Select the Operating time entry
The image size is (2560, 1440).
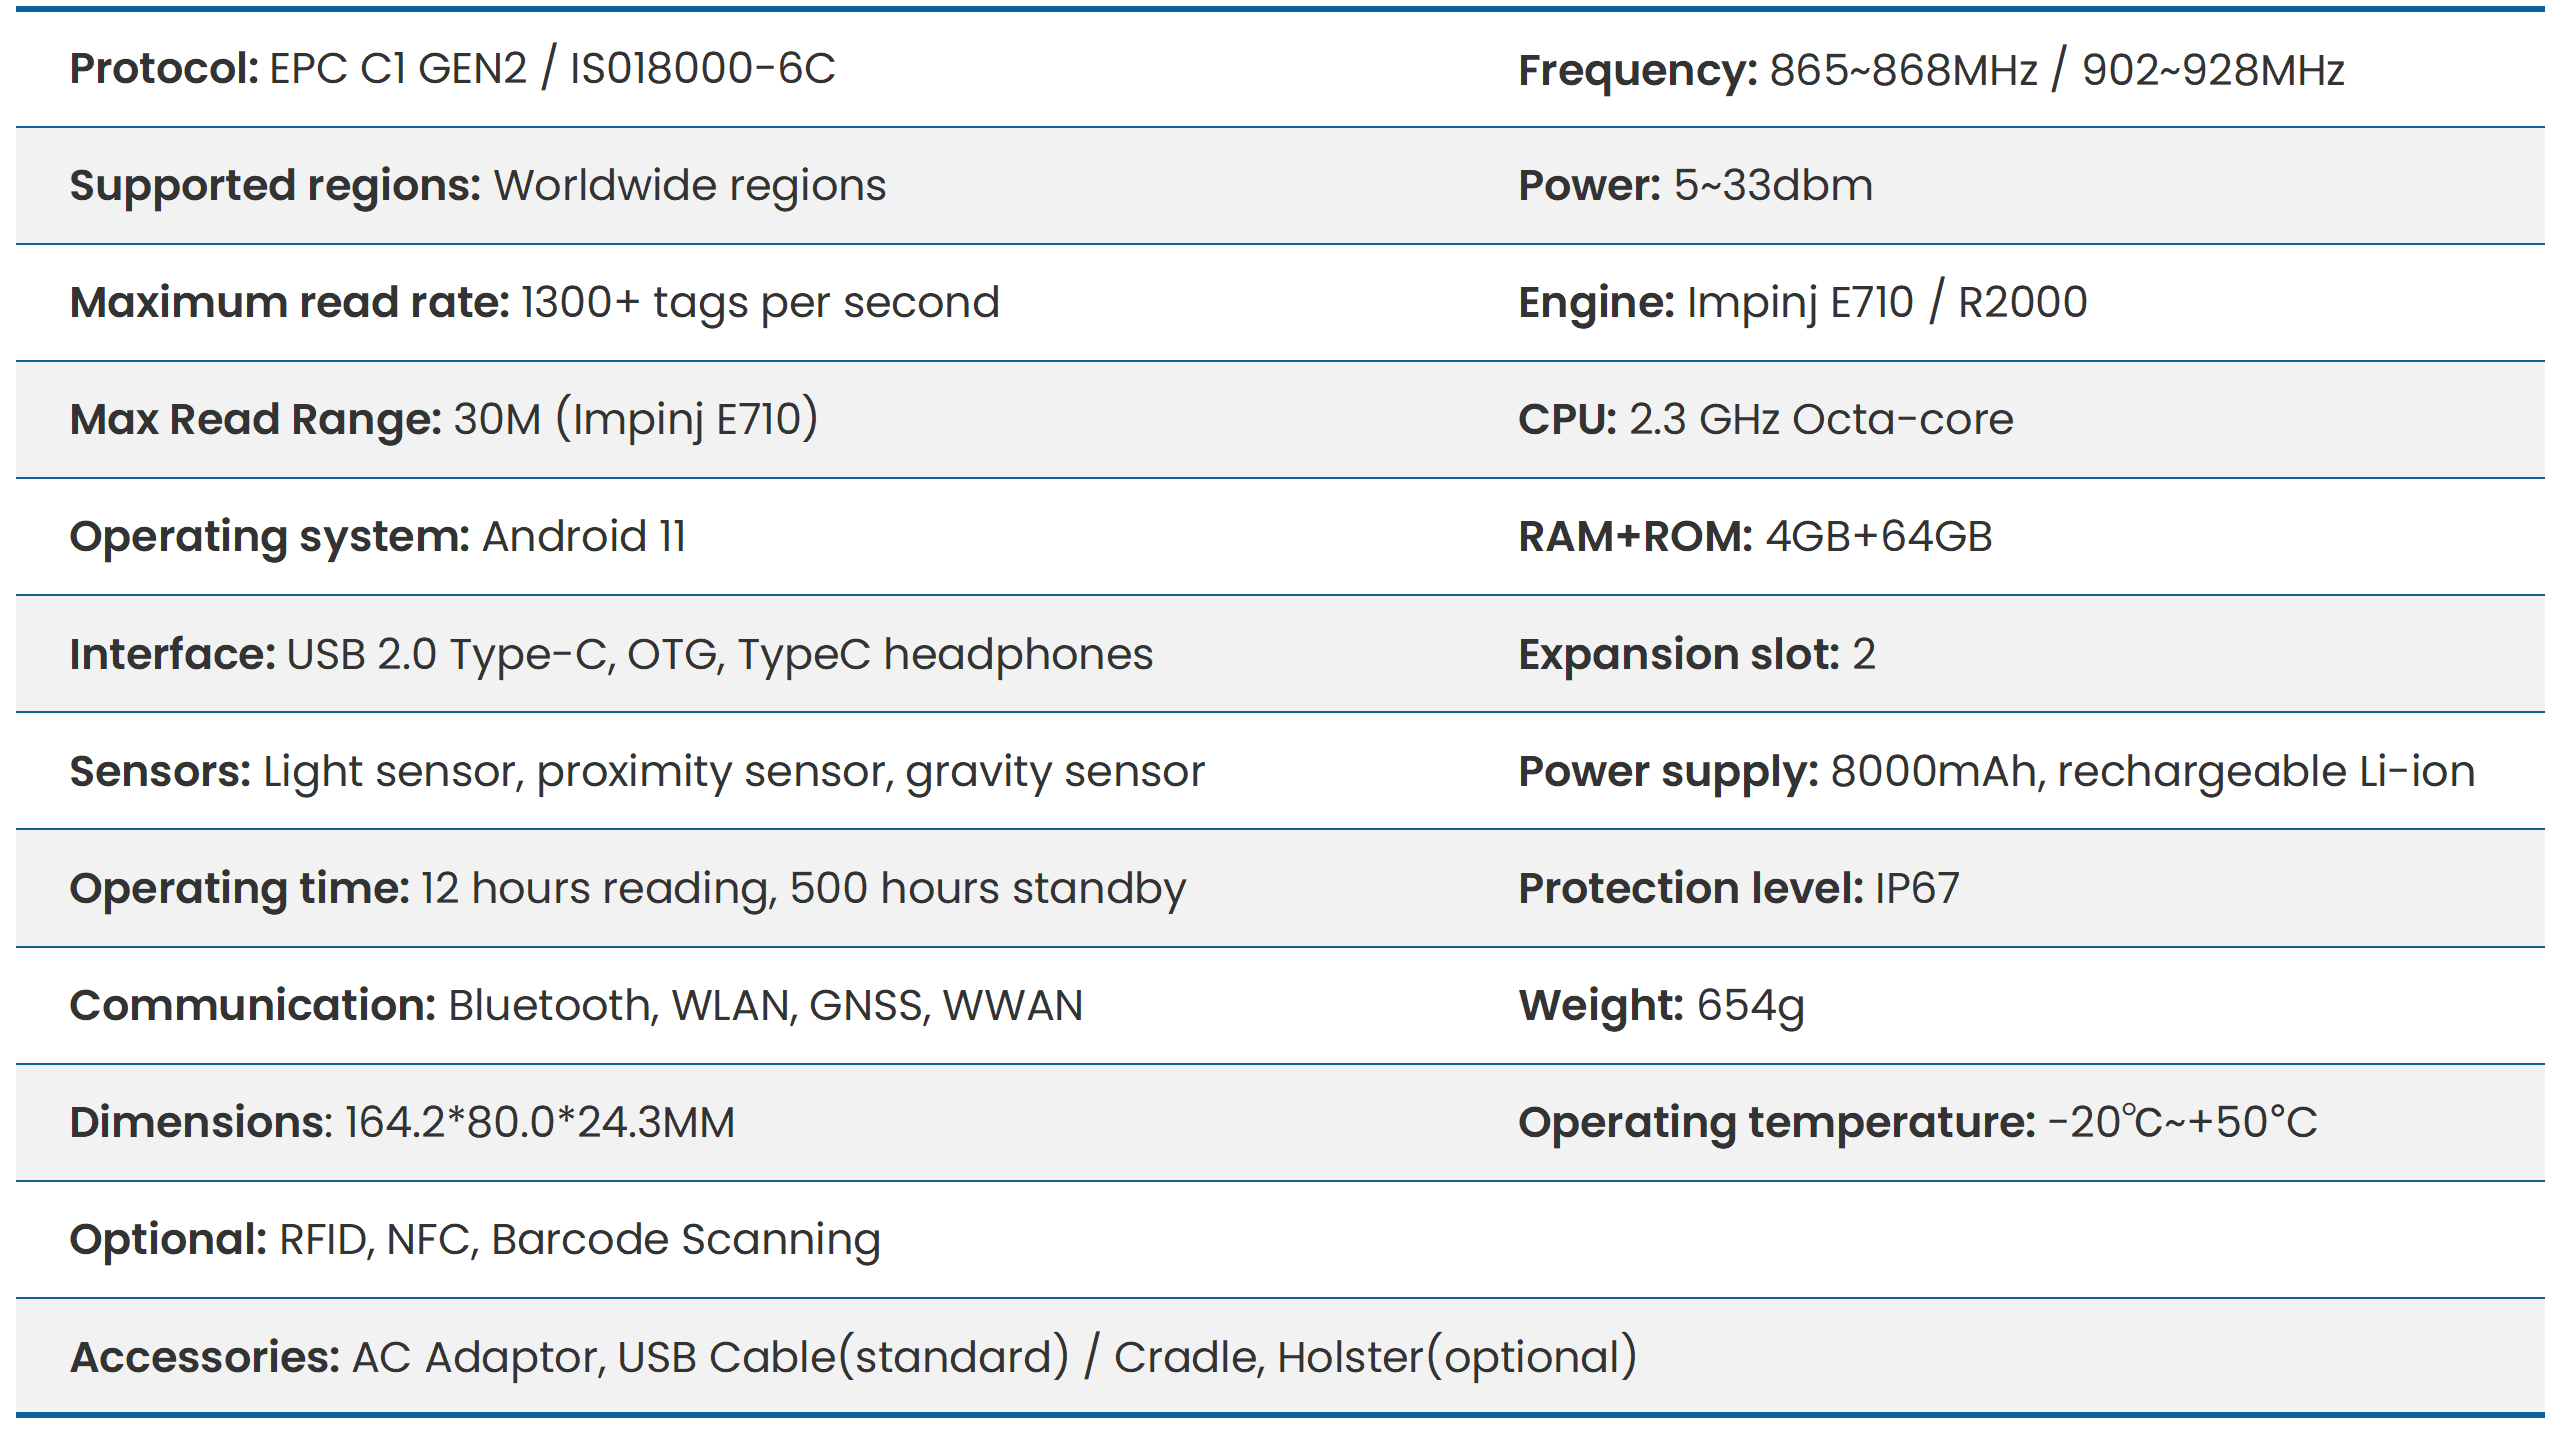point(627,889)
